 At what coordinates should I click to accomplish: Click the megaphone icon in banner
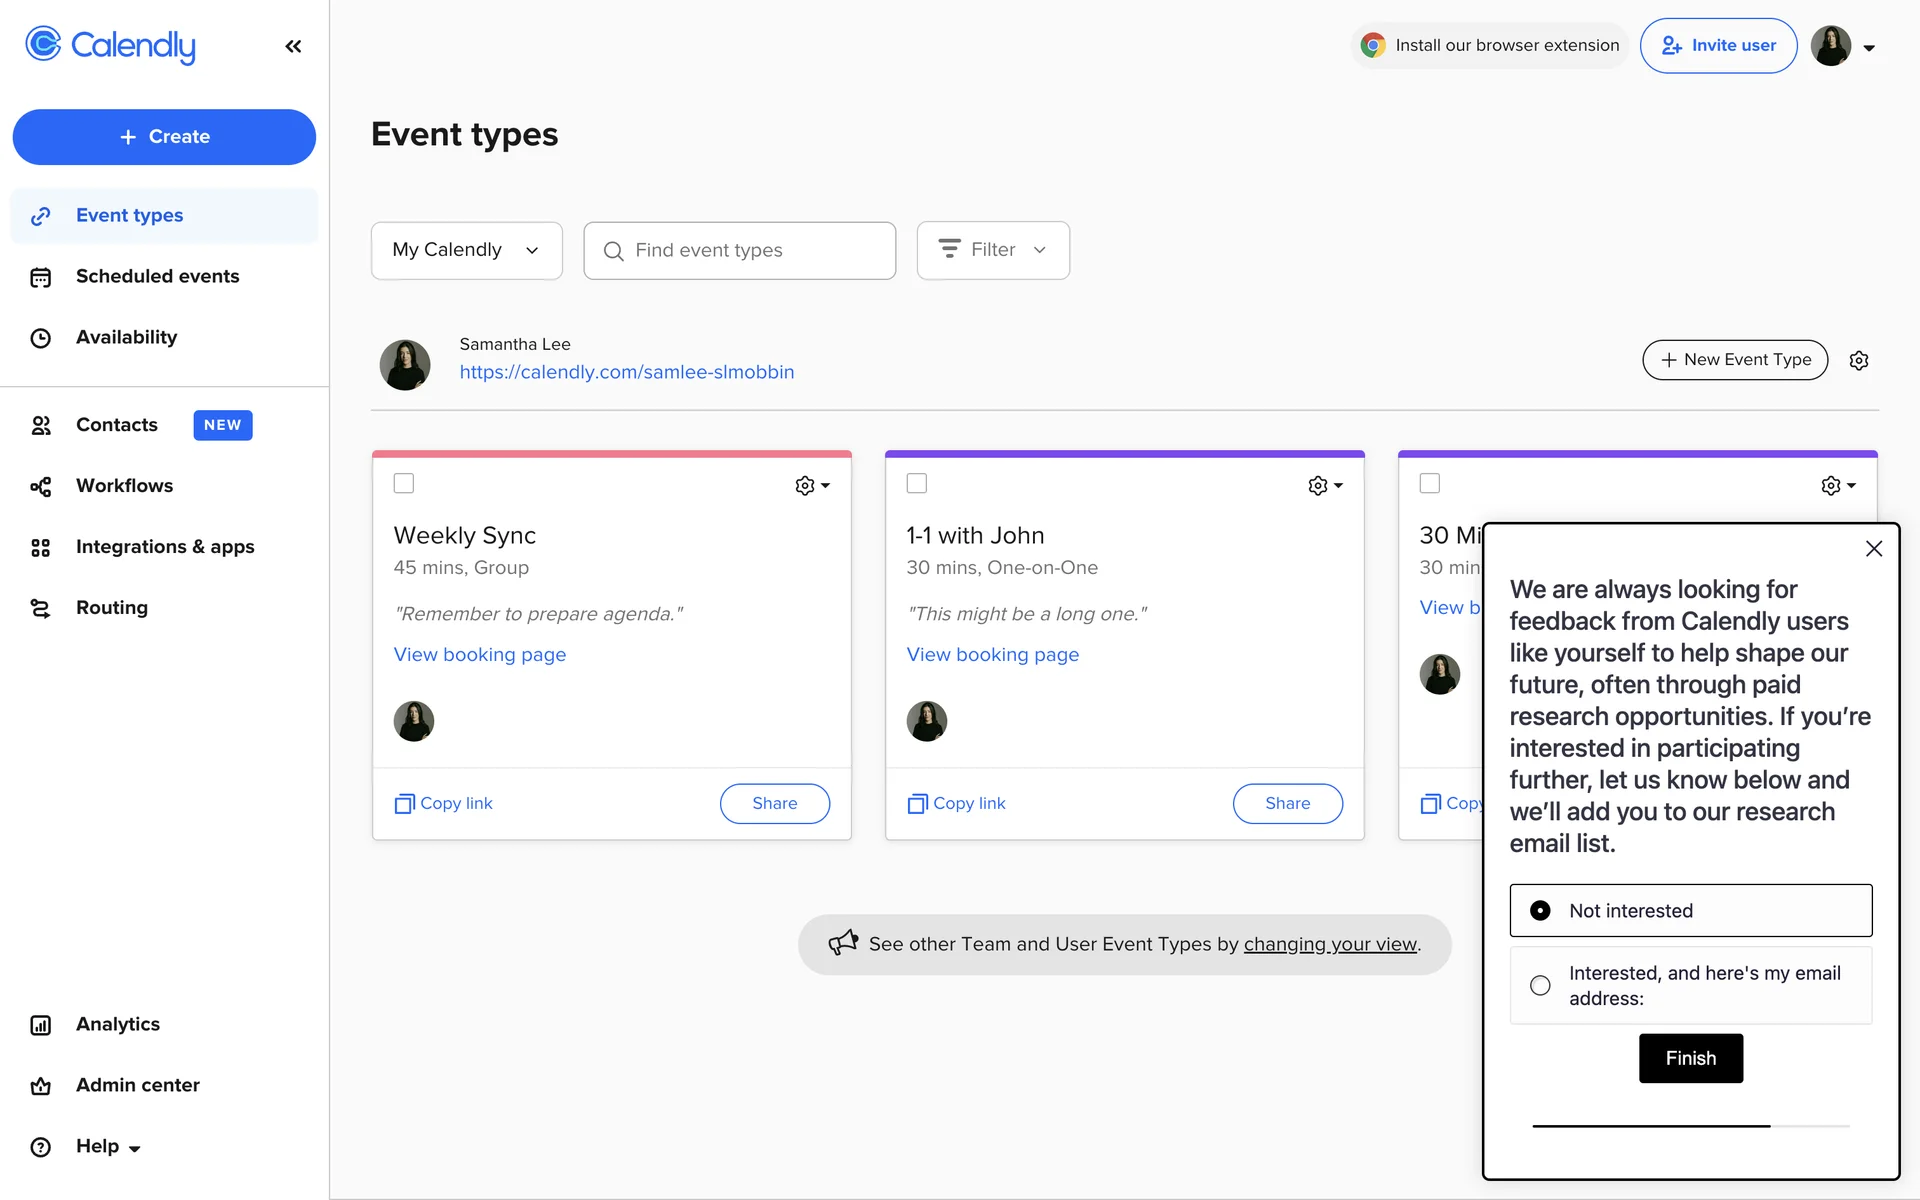843,943
